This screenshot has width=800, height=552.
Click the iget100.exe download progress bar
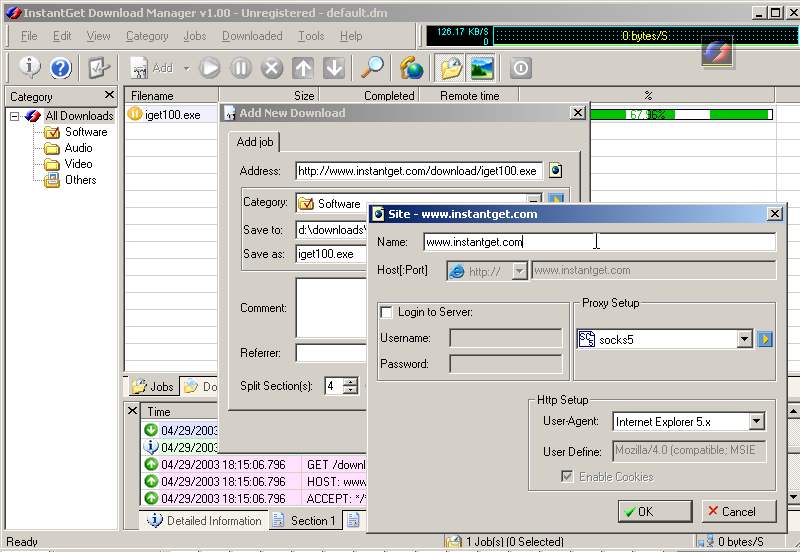coord(682,114)
